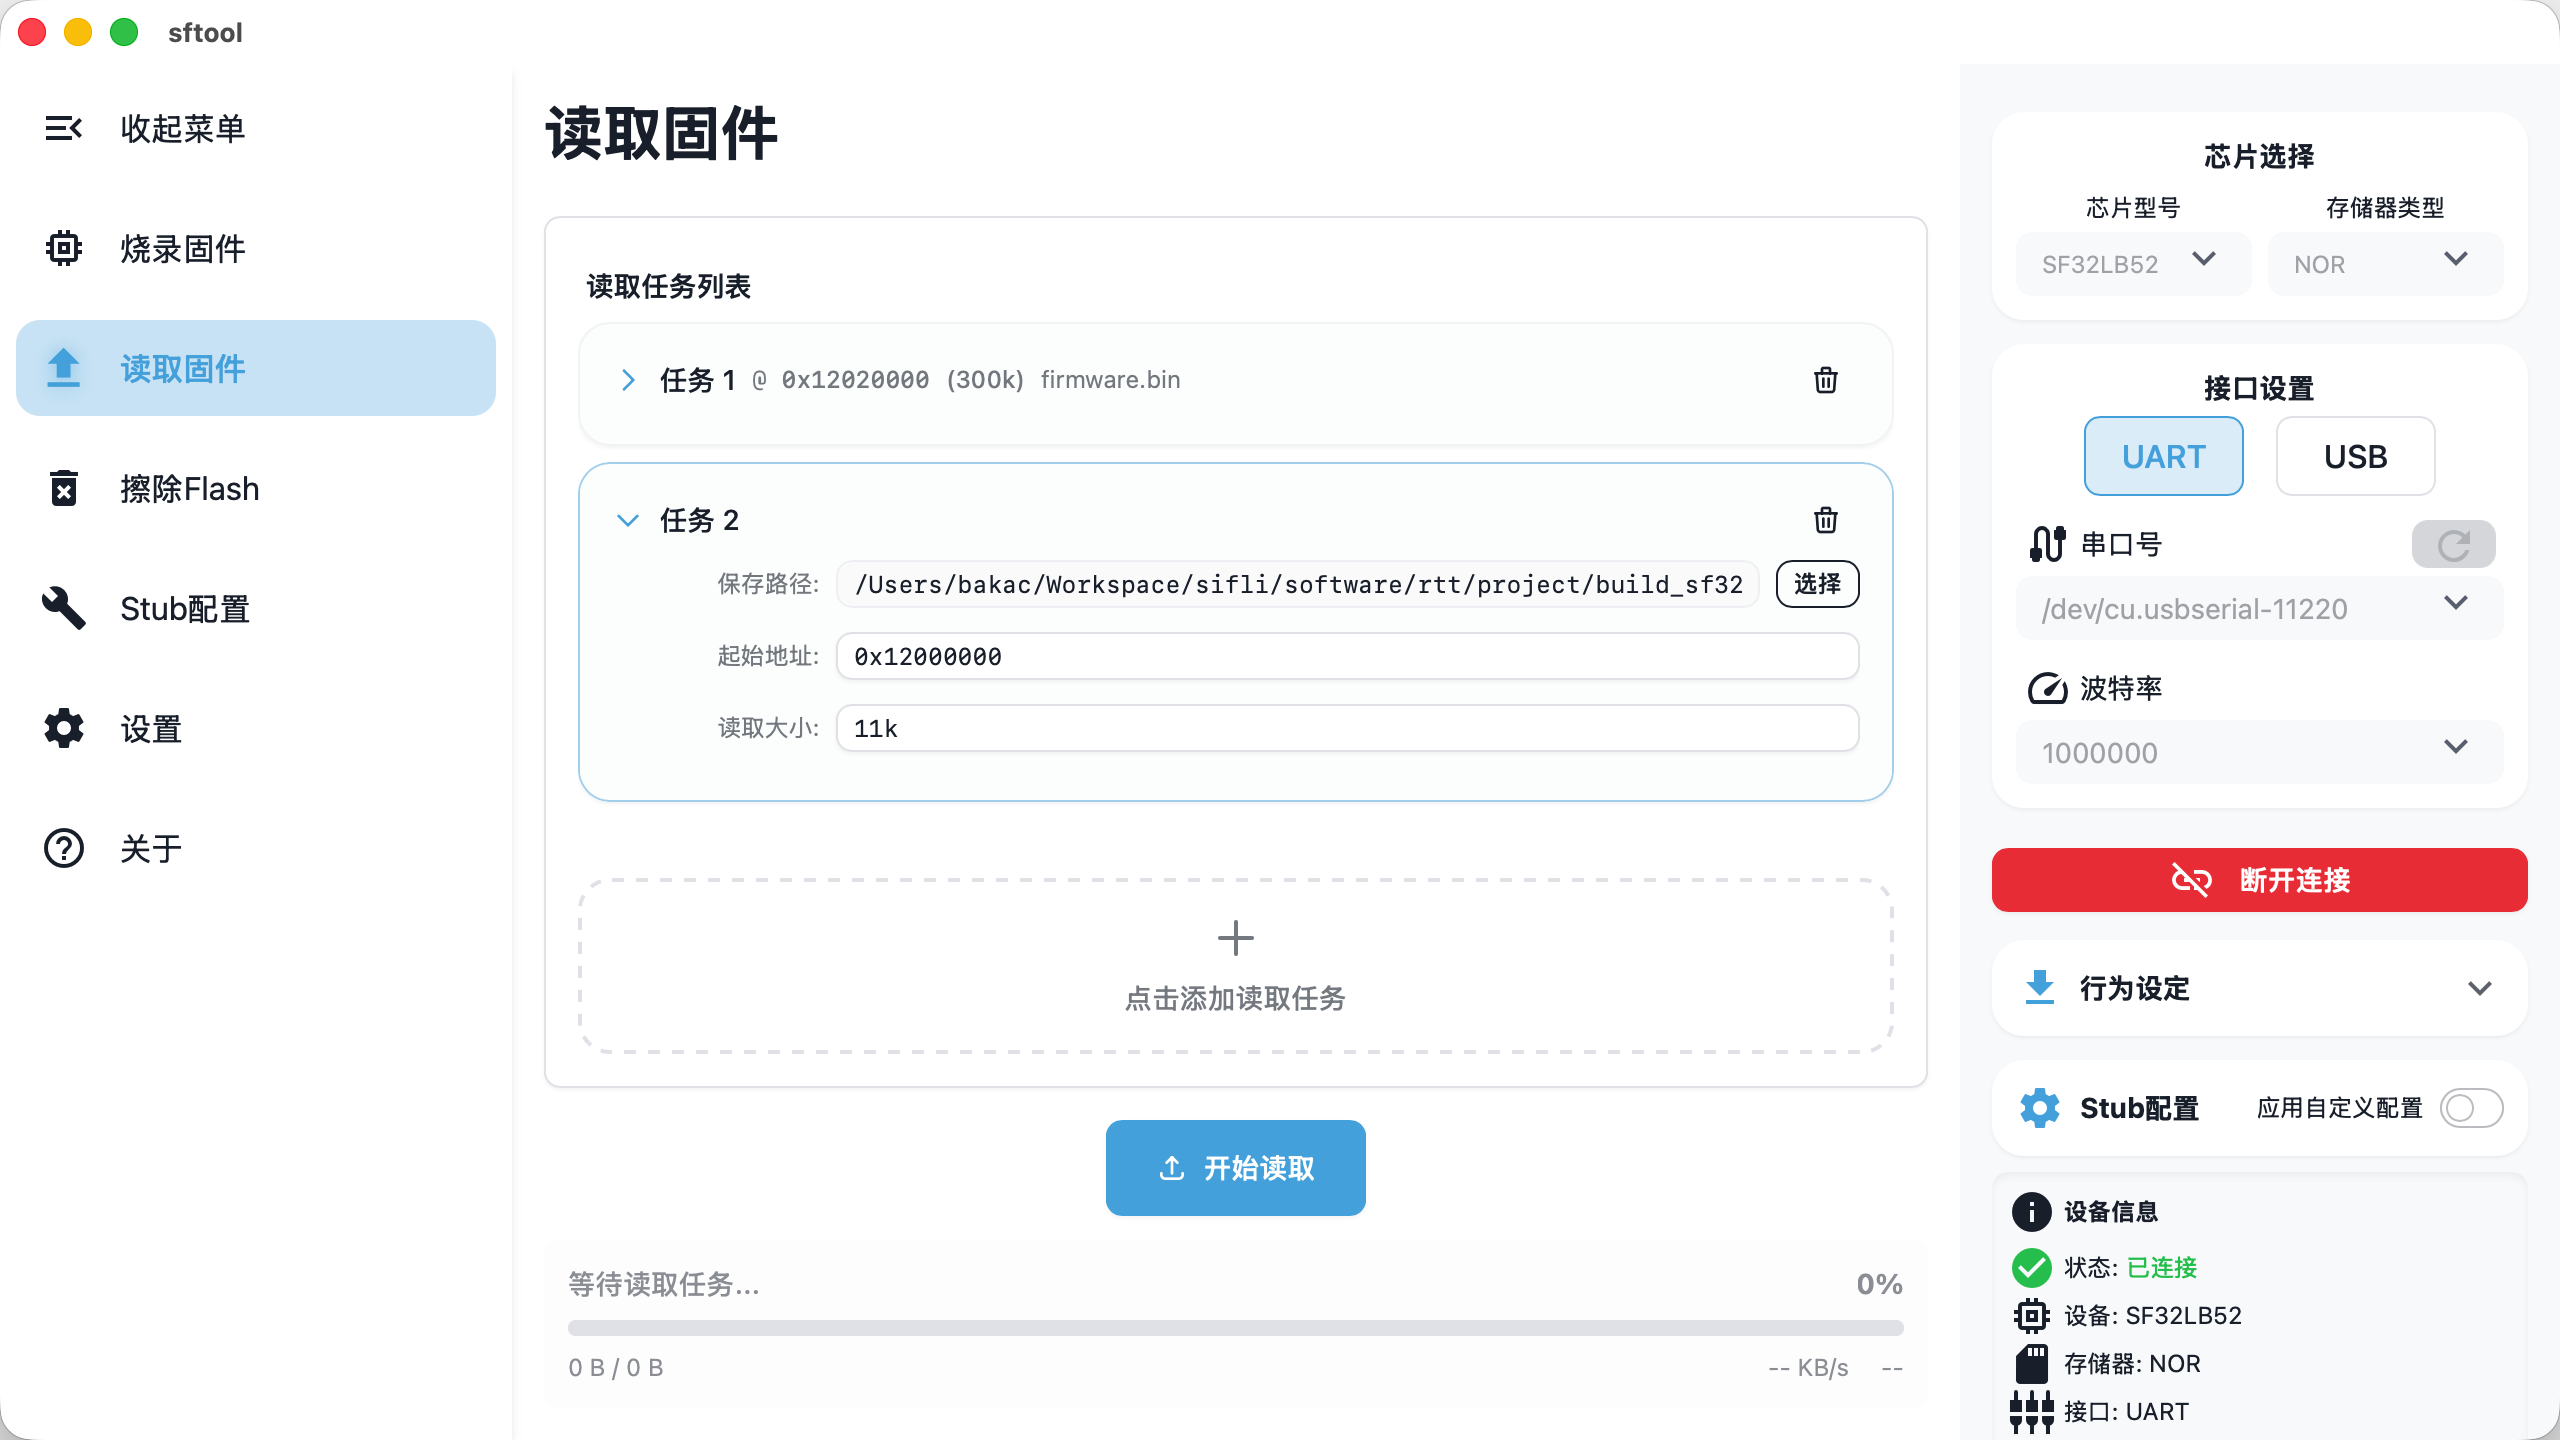Delete task 2 with trash icon
2560x1440 pixels.
[1825, 520]
